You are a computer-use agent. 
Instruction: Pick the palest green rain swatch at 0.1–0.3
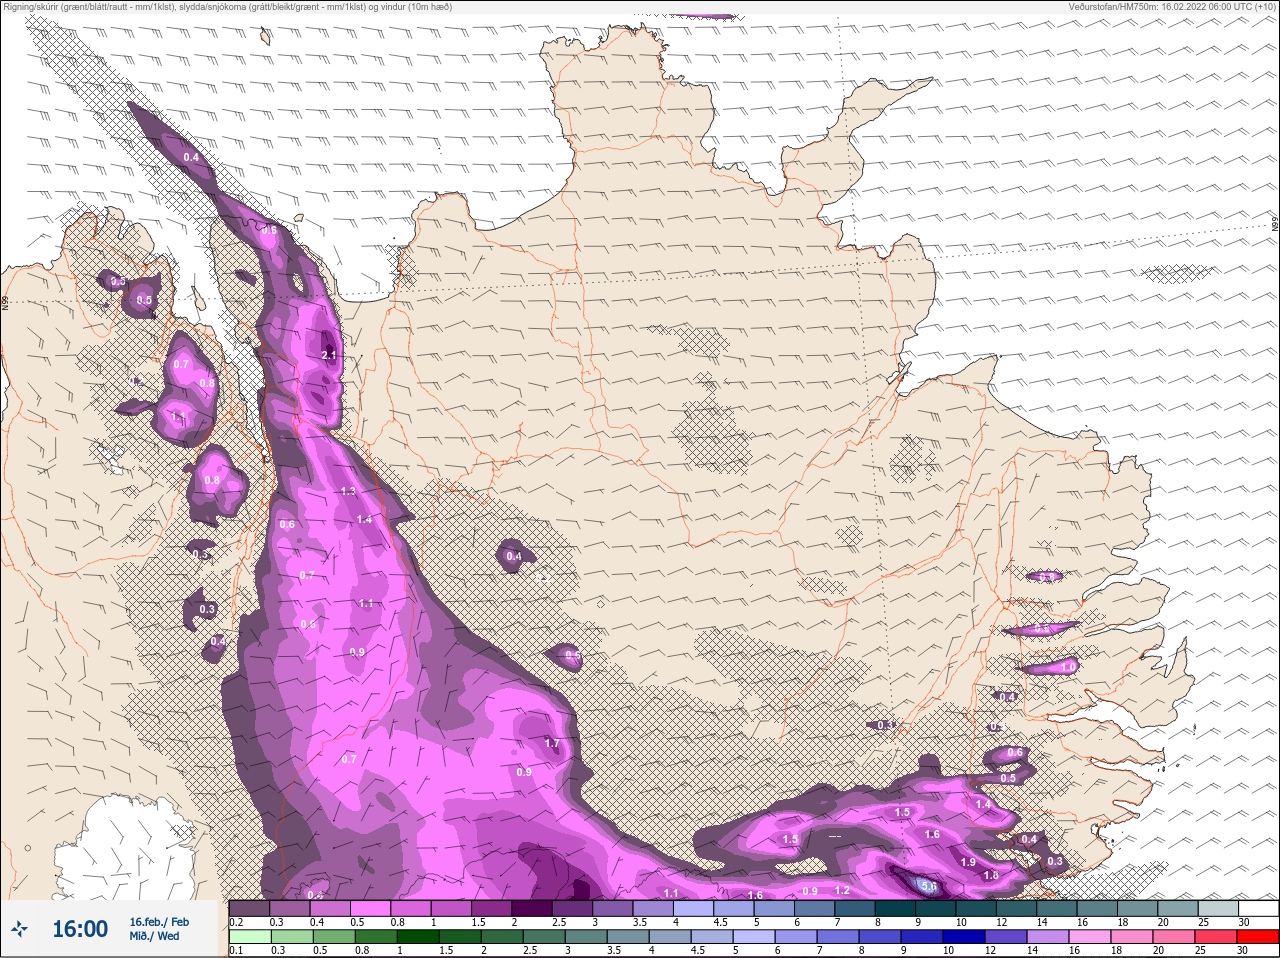(250, 937)
